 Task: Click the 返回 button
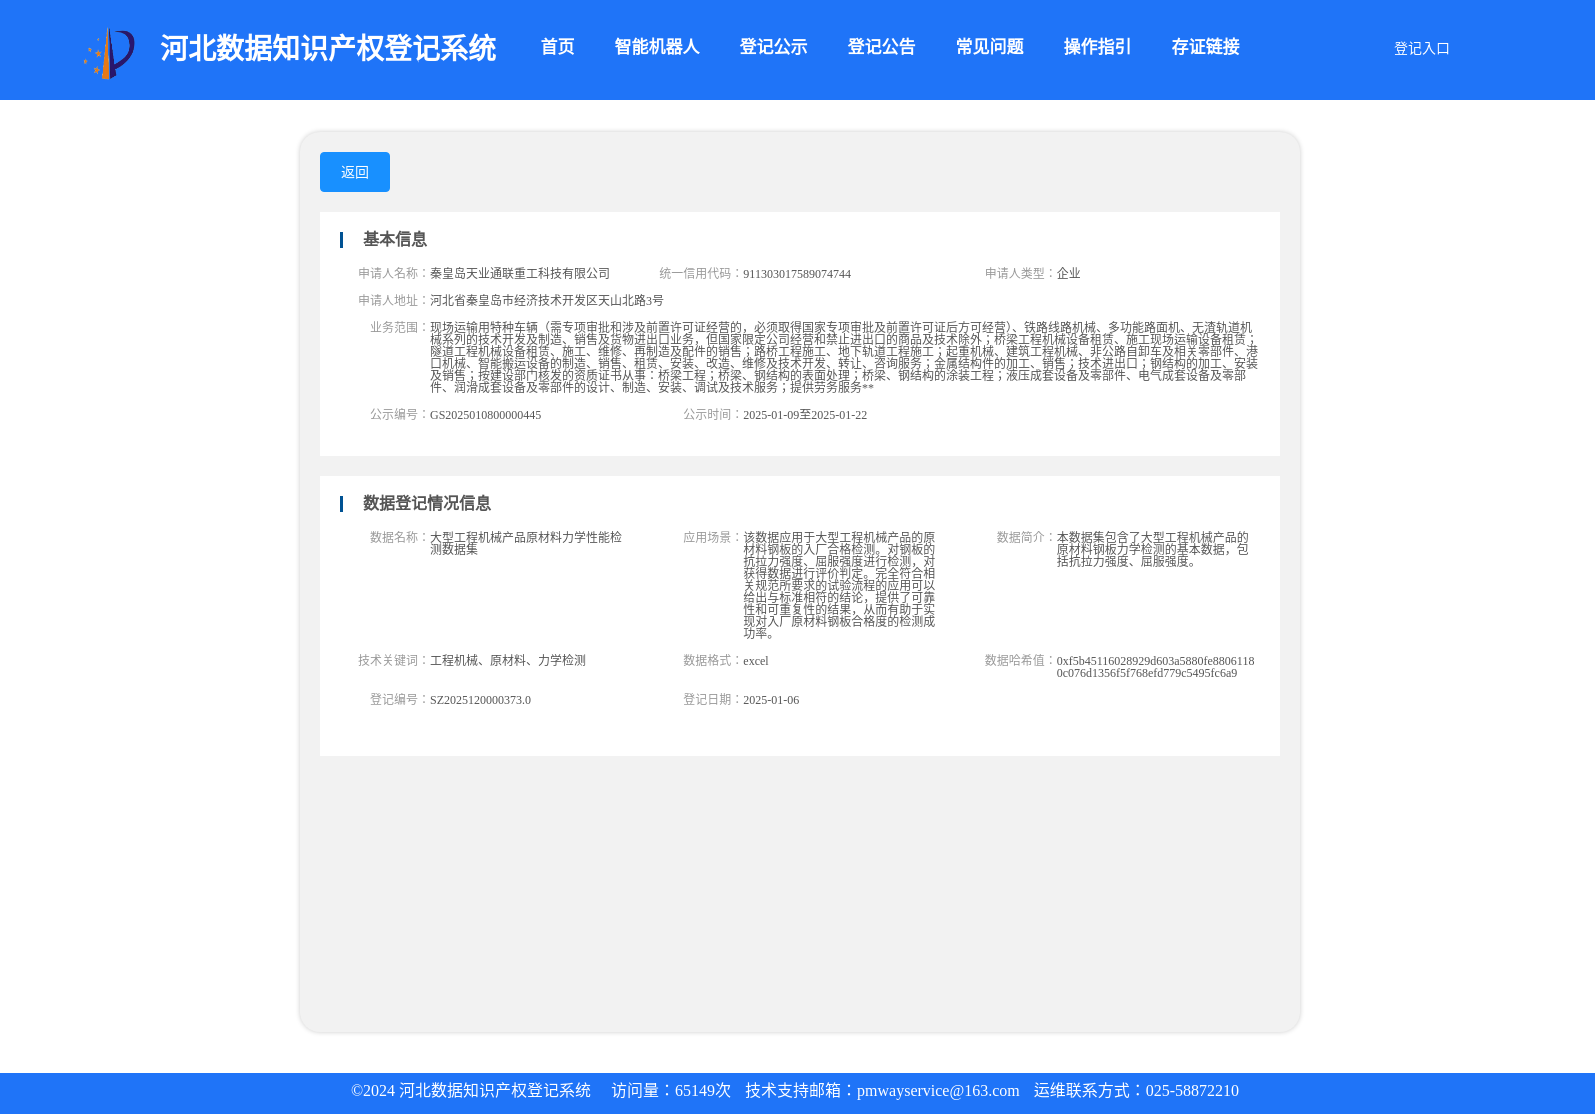tap(355, 172)
